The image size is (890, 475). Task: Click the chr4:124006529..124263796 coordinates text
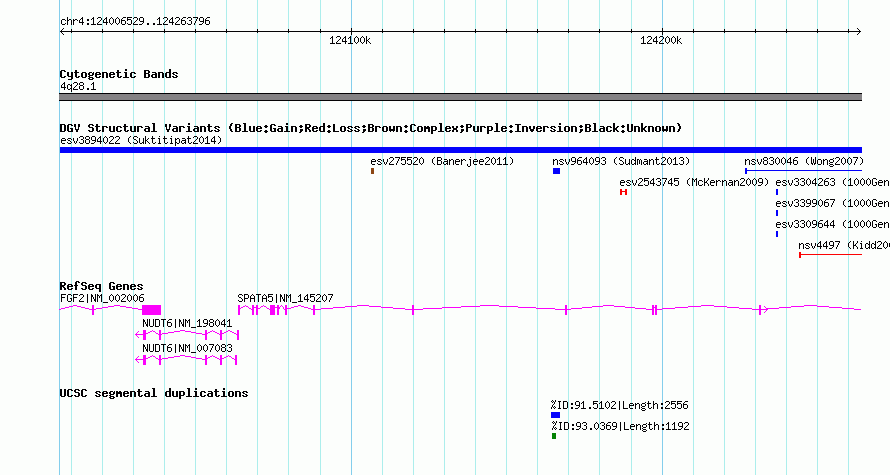tap(135, 21)
